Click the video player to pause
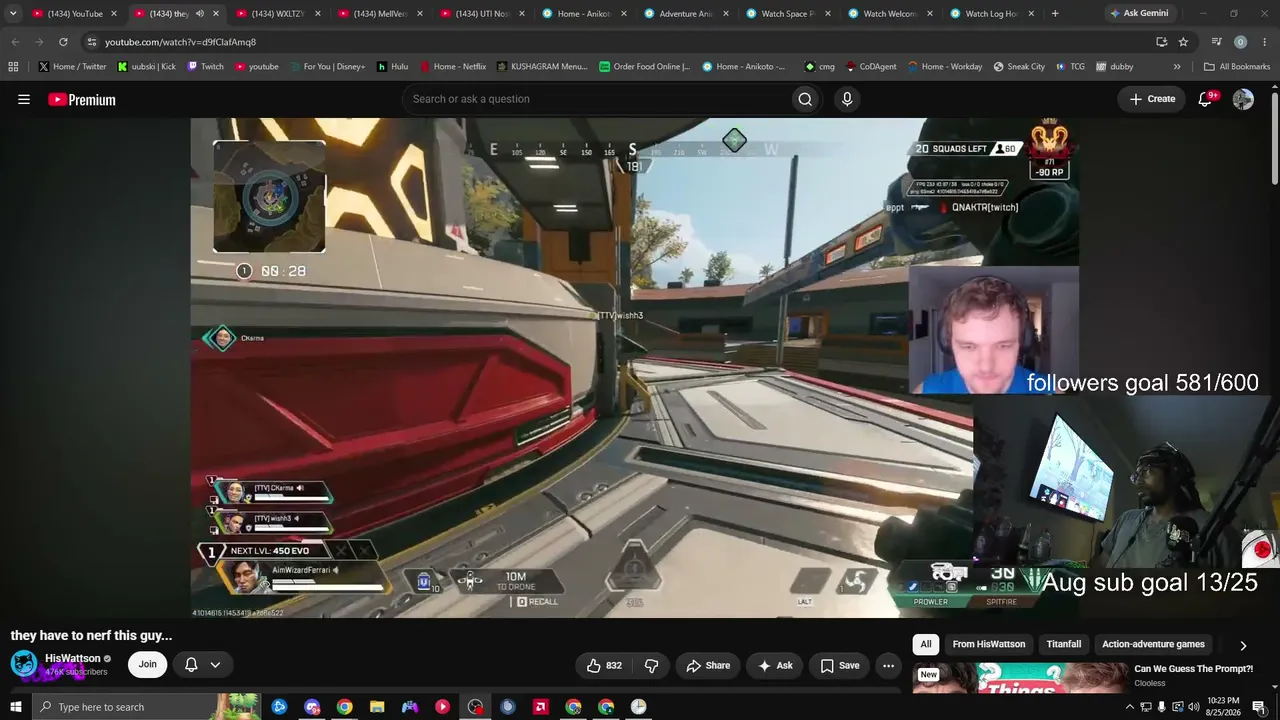 tap(635, 368)
